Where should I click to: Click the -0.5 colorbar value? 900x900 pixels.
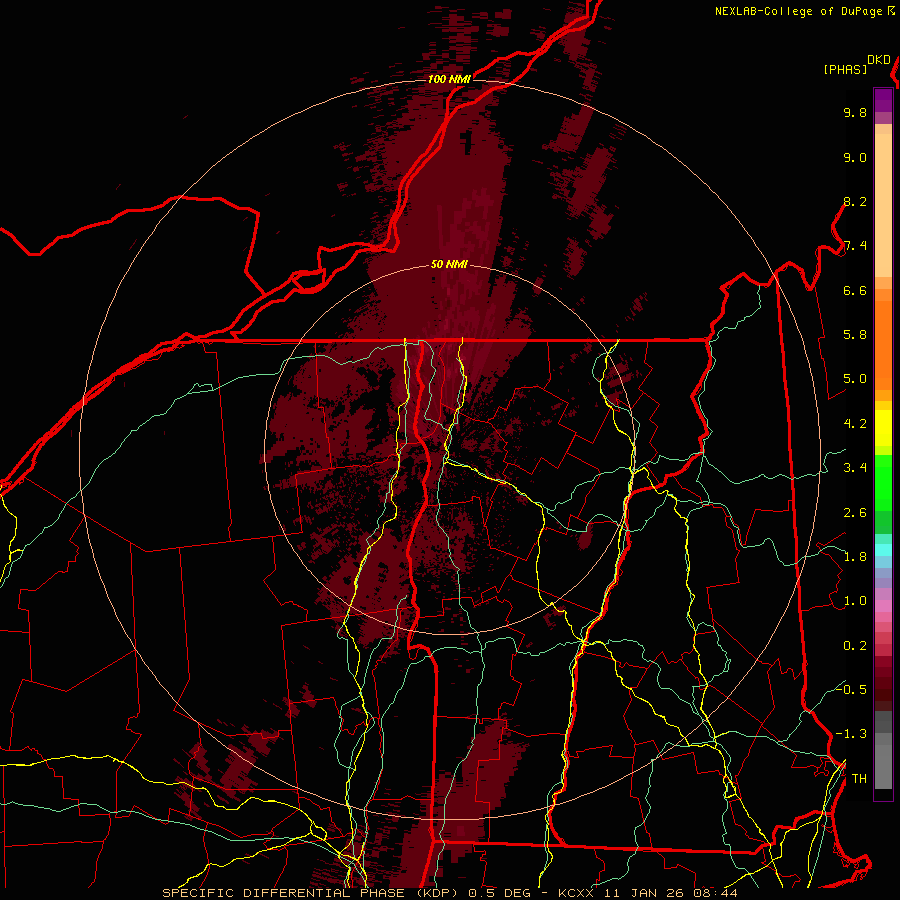point(851,690)
